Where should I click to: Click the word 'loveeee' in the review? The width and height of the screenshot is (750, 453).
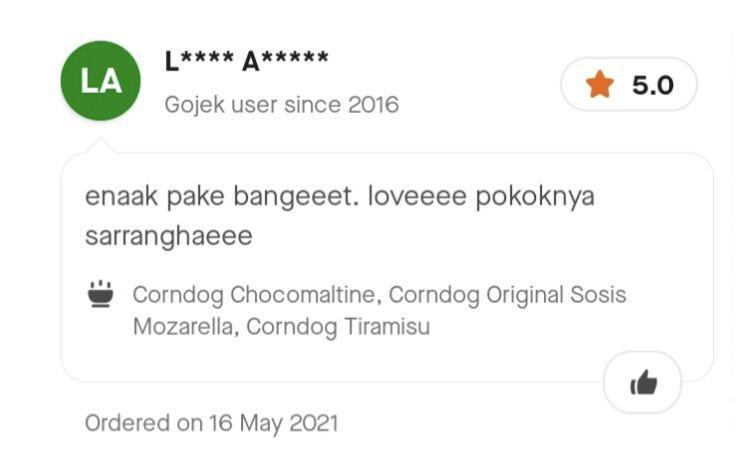pos(417,196)
